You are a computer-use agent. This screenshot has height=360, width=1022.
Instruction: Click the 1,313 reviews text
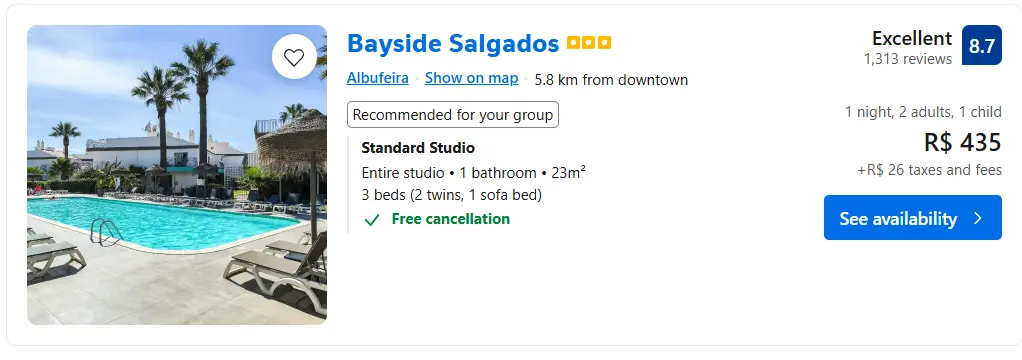908,59
